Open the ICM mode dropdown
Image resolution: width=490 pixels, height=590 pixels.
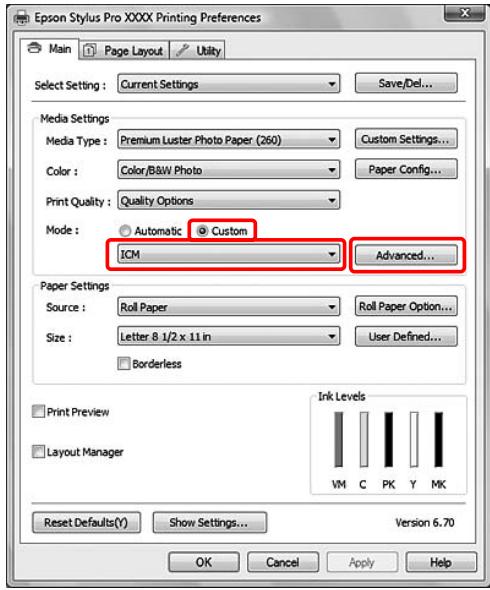(228, 255)
